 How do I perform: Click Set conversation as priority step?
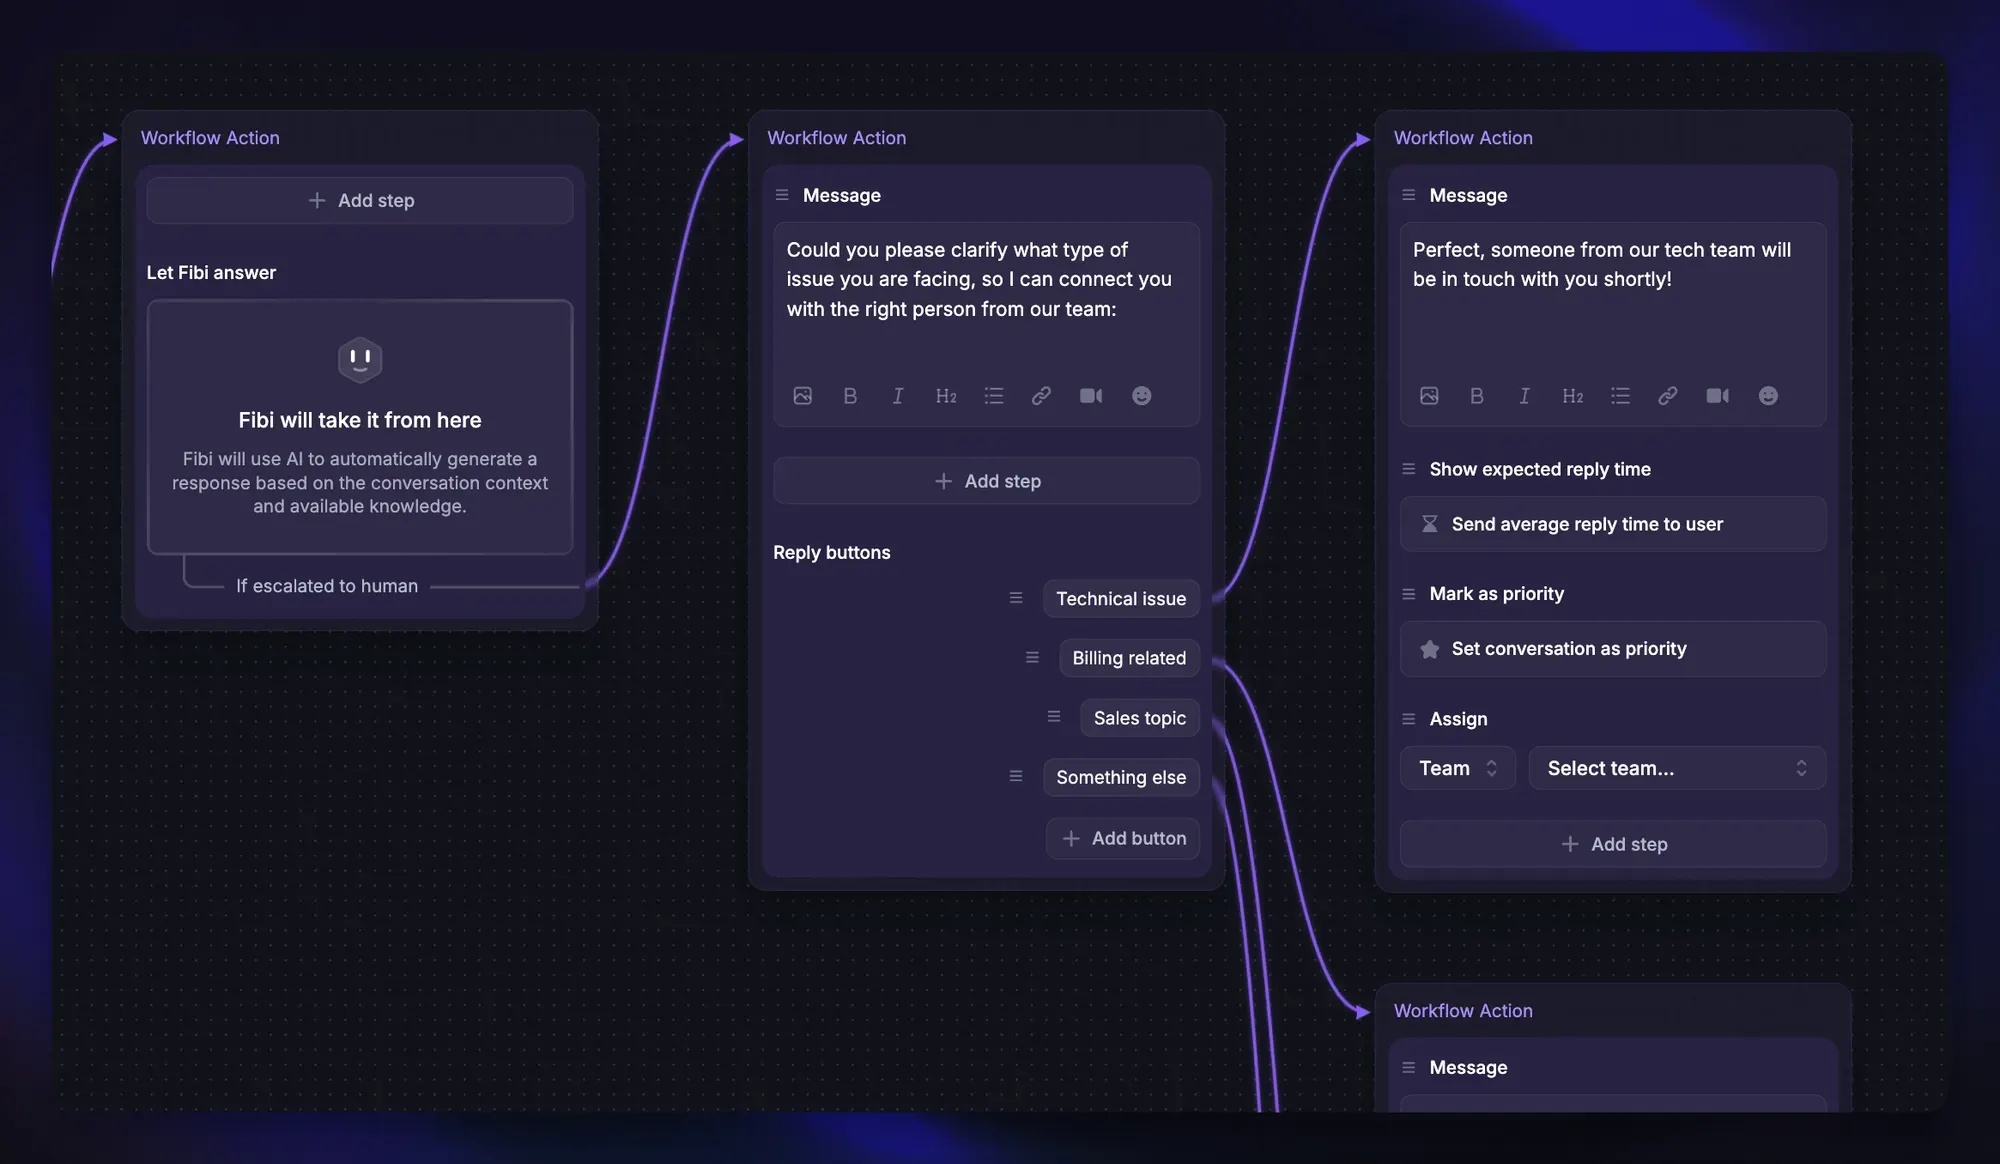[1613, 649]
